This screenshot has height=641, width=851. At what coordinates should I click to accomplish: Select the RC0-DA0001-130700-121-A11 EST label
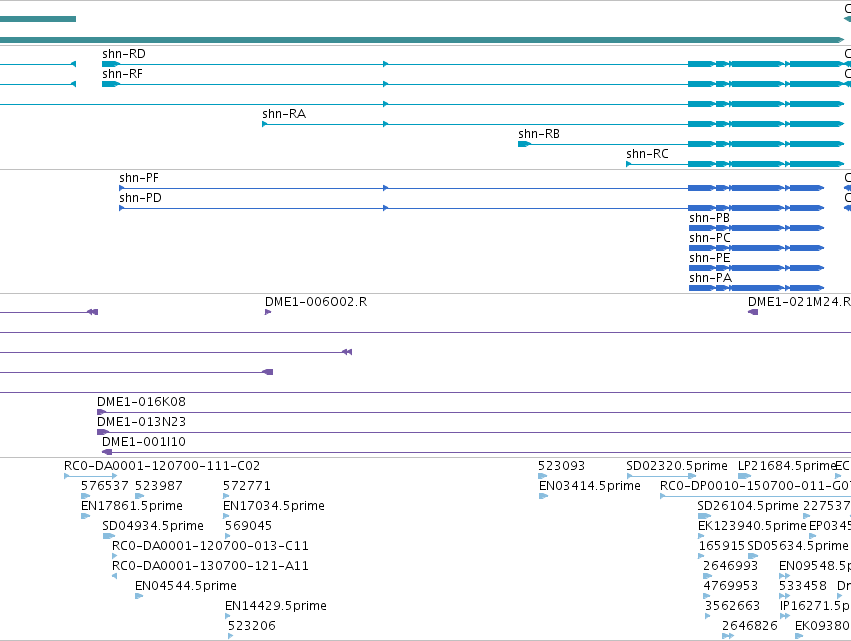(x=210, y=566)
